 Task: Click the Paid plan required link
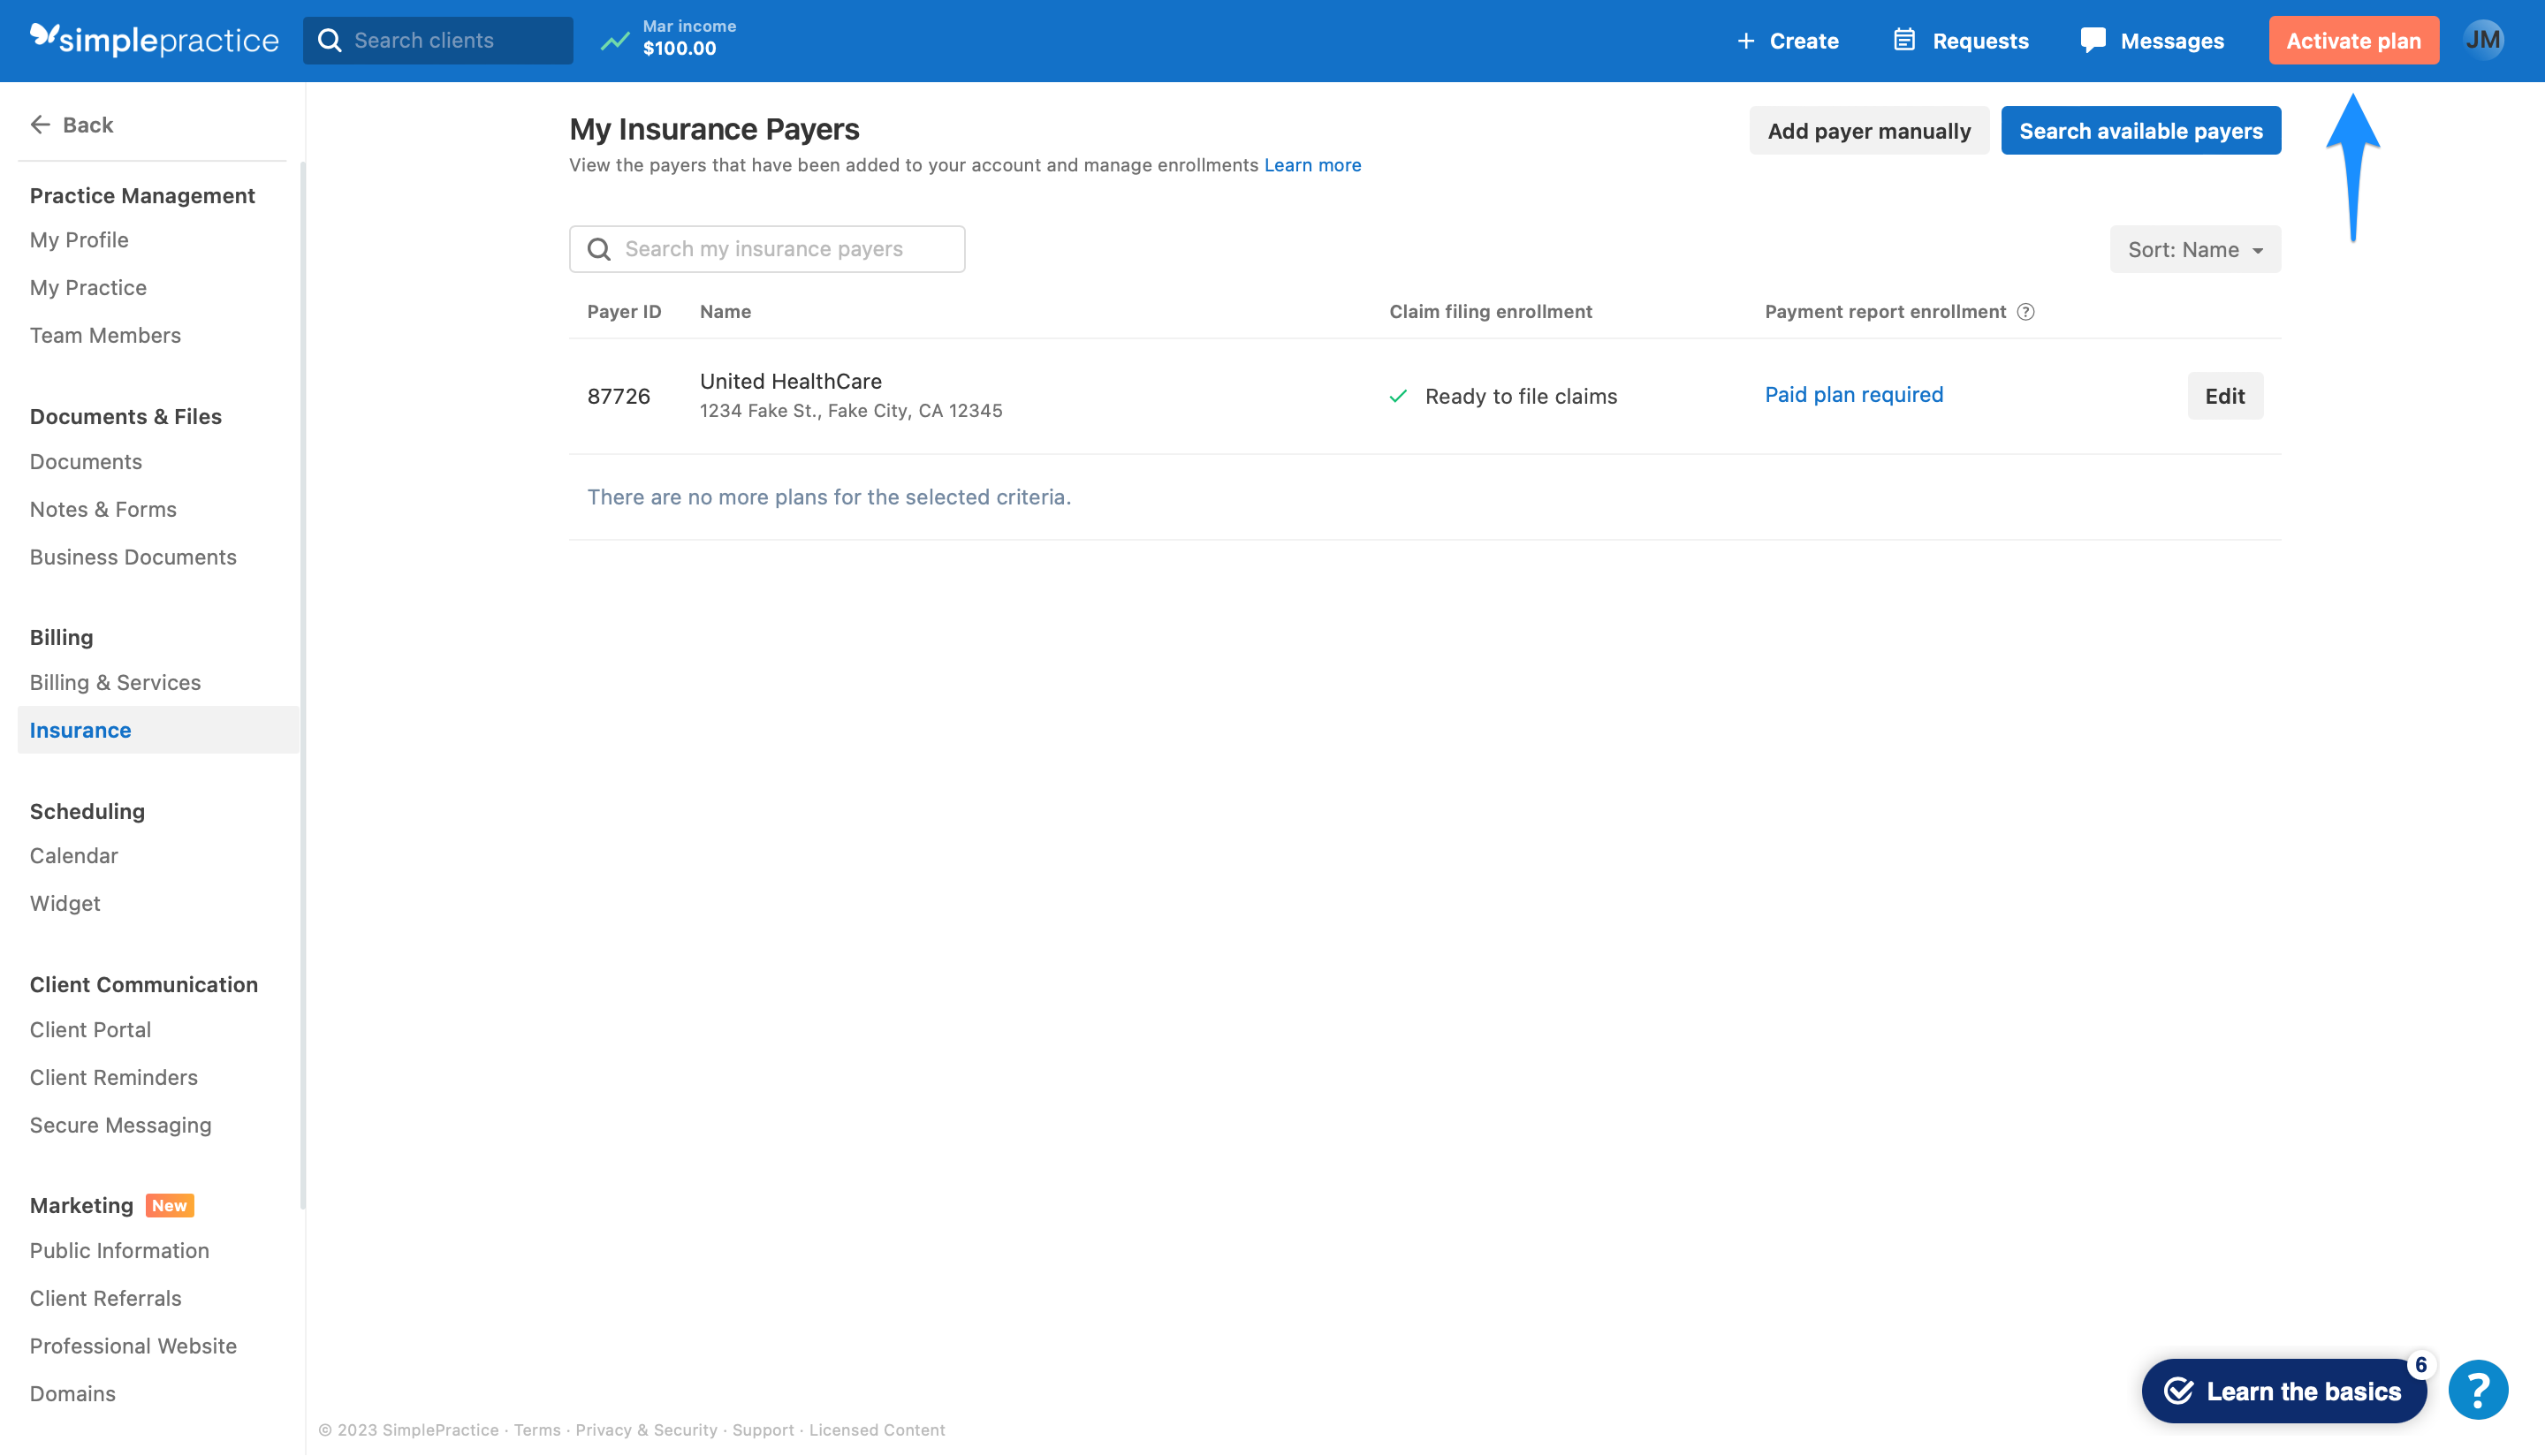click(x=1852, y=394)
